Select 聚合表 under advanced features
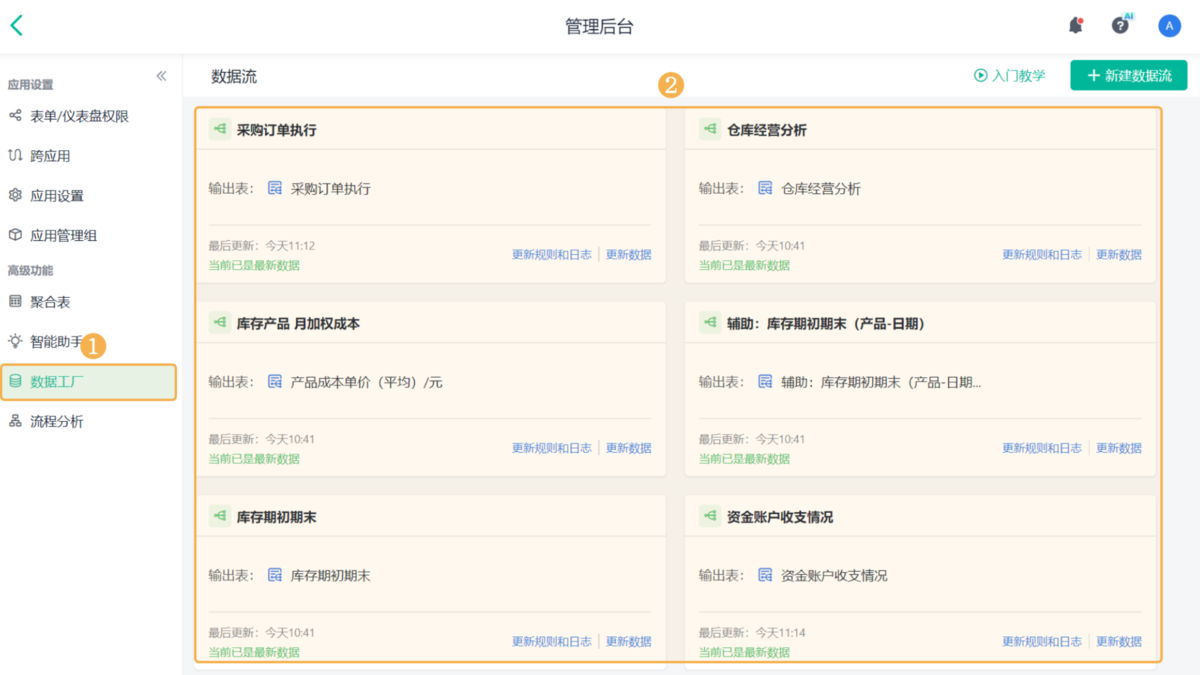The width and height of the screenshot is (1200, 675). coord(50,302)
